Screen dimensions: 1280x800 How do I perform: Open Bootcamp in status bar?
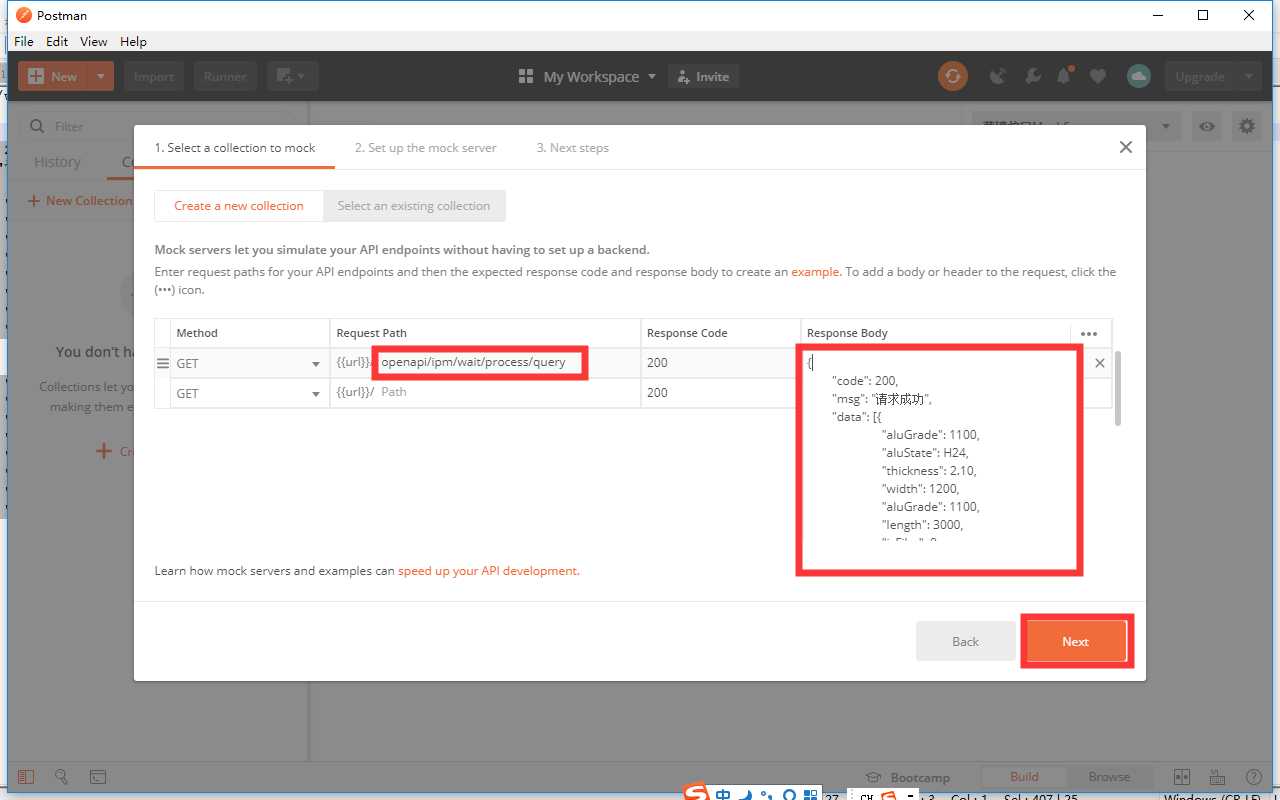click(x=908, y=777)
